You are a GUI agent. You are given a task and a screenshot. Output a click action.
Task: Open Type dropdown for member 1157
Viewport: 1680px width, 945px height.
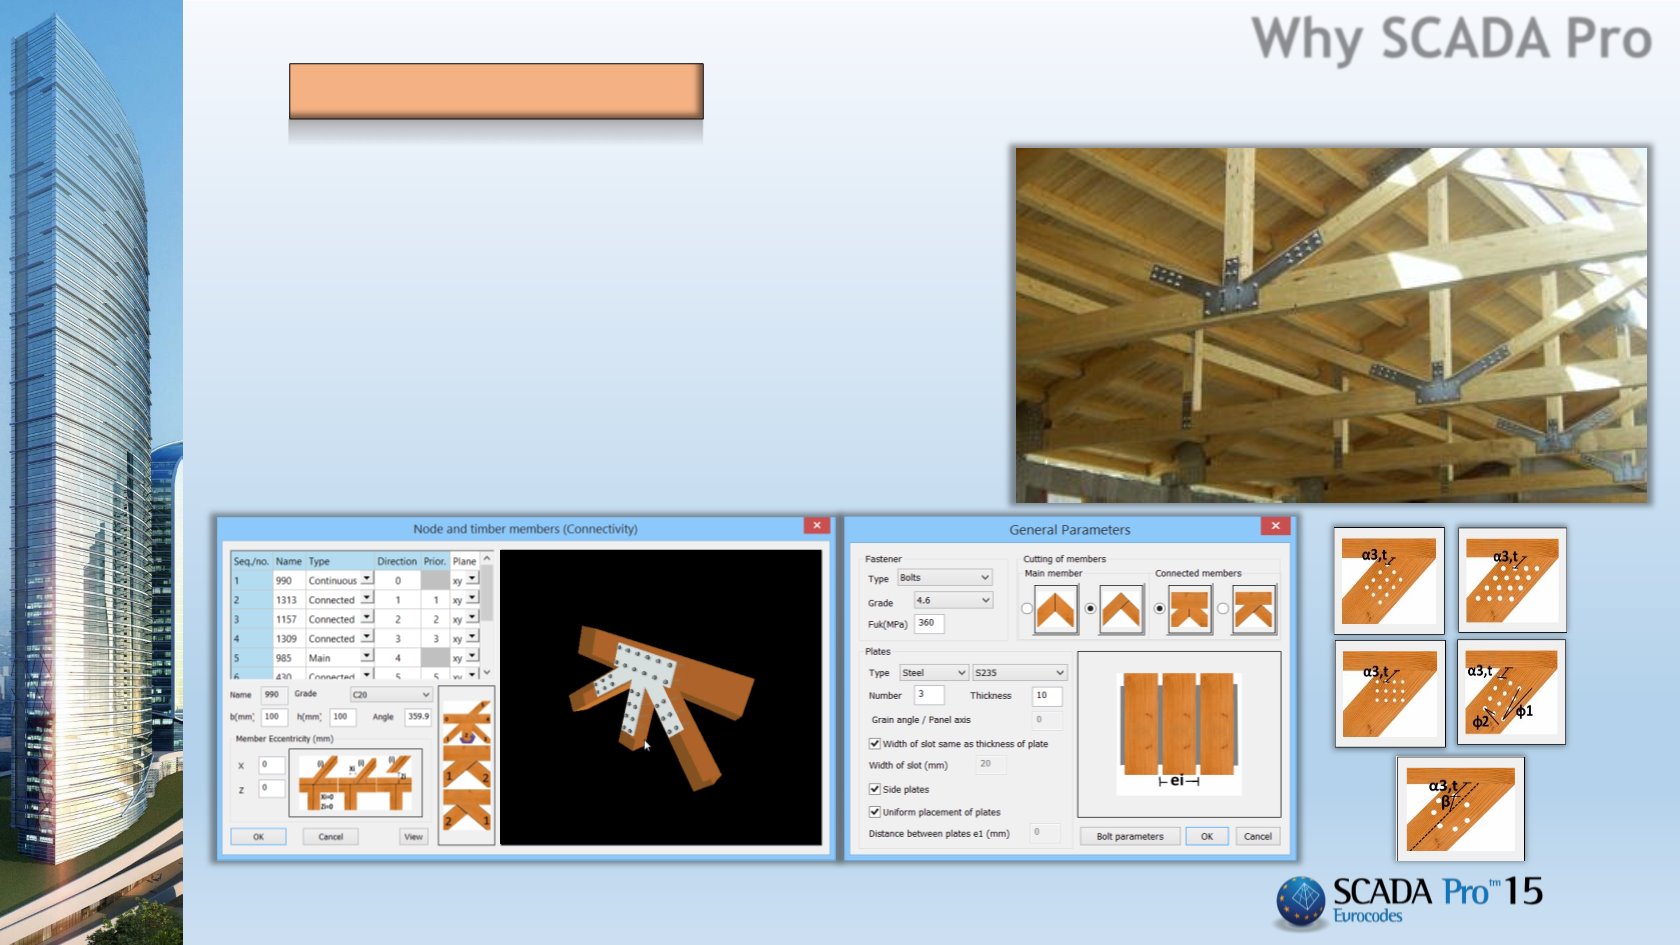pyautogui.click(x=367, y=618)
